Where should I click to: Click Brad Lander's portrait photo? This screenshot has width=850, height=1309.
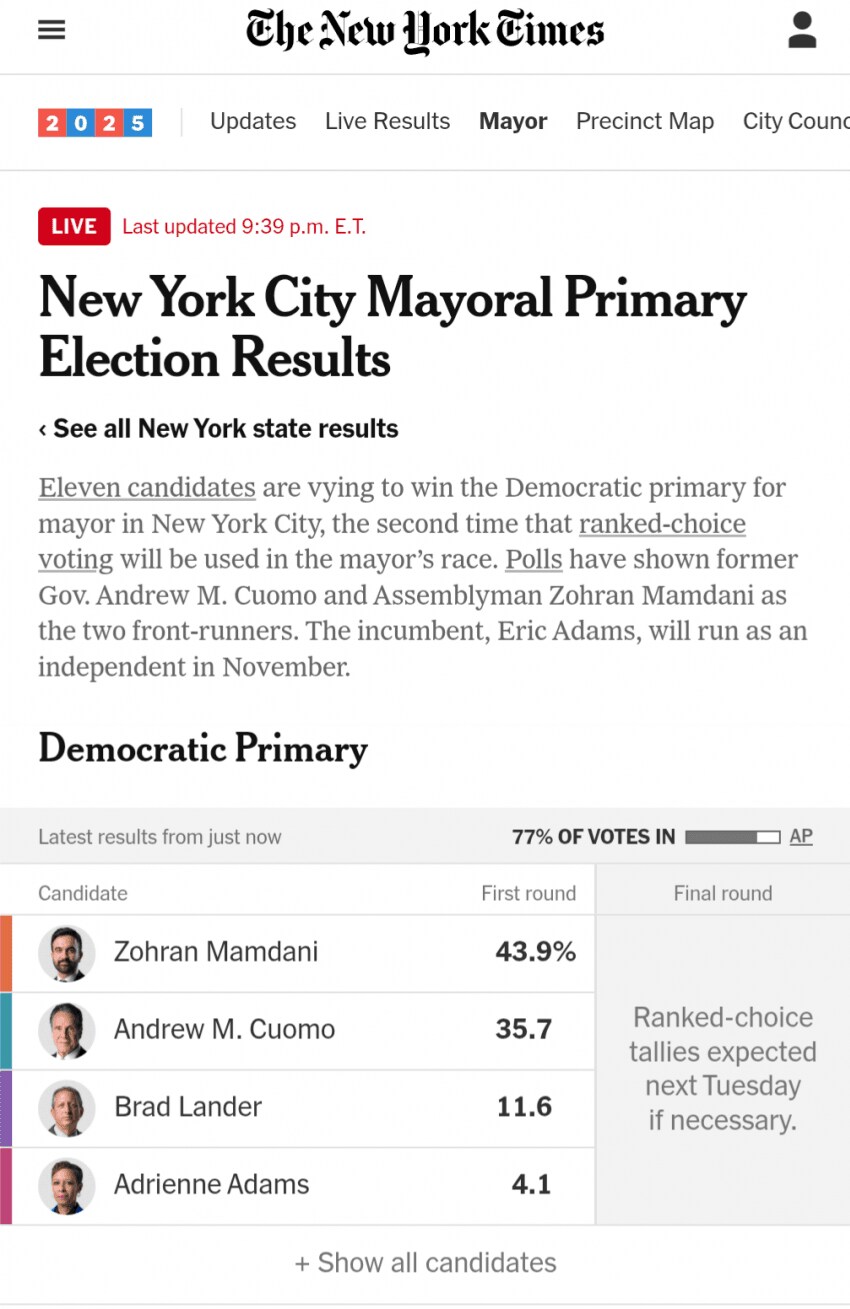pyautogui.click(x=67, y=1108)
